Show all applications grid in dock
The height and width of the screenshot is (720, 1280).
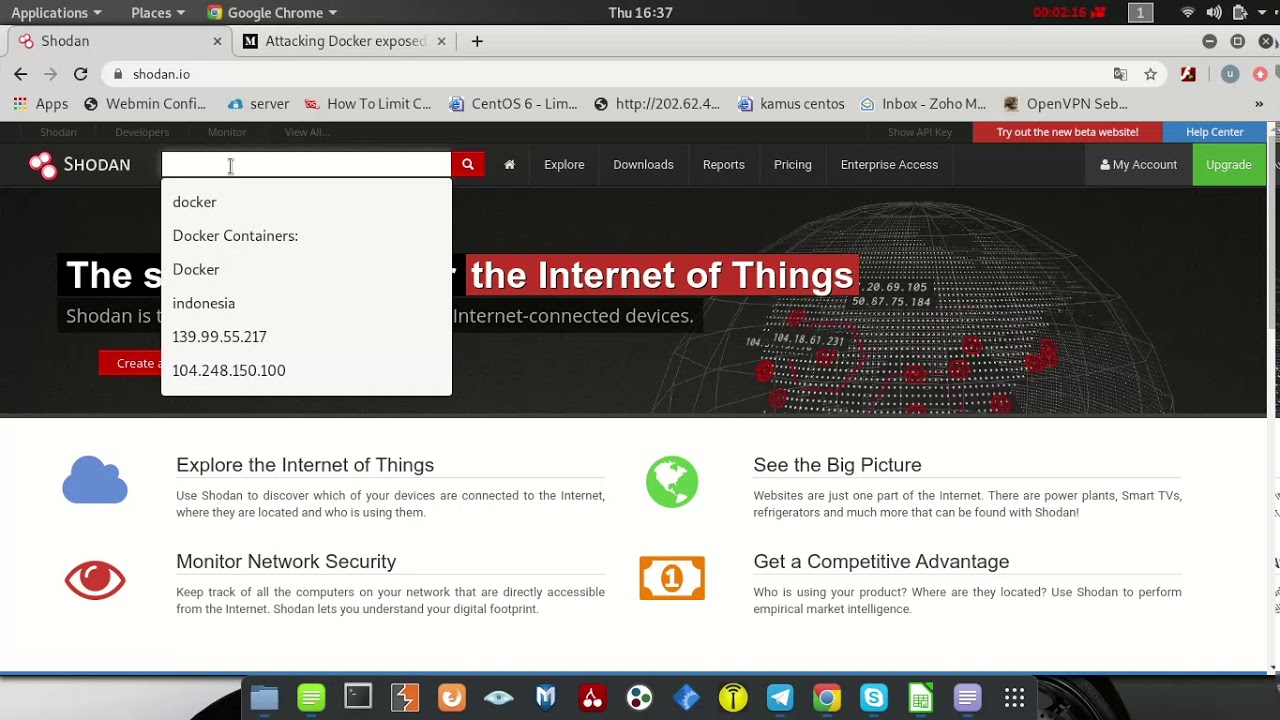(1014, 697)
